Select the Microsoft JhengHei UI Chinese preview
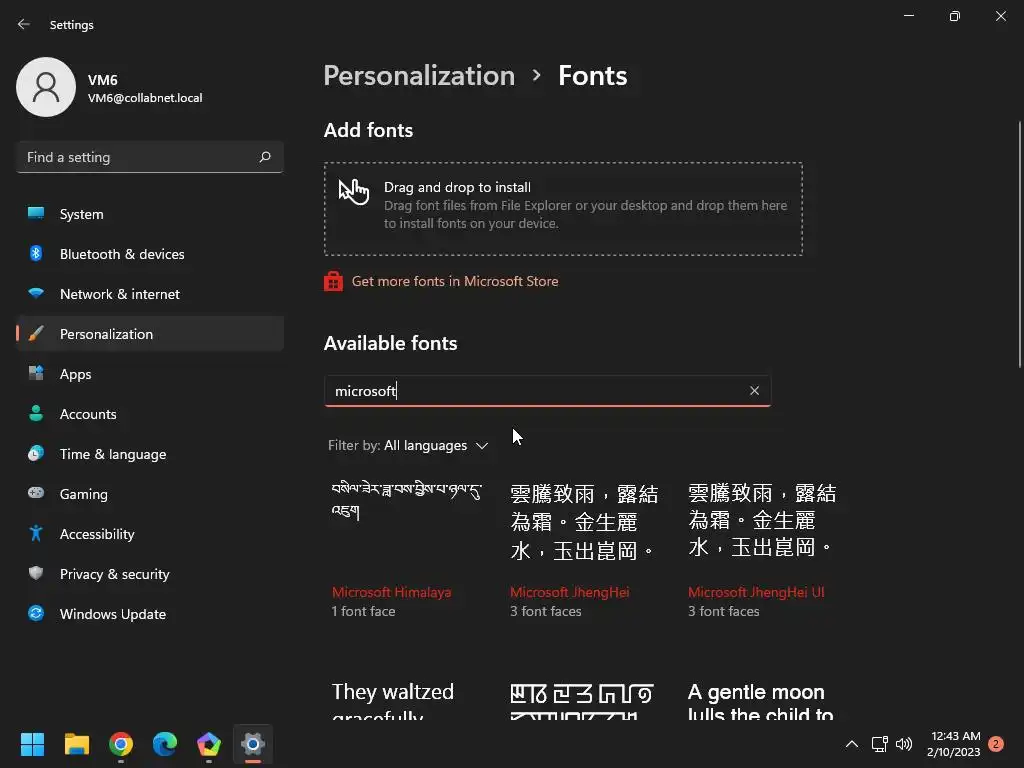This screenshot has width=1024, height=768. [x=762, y=520]
